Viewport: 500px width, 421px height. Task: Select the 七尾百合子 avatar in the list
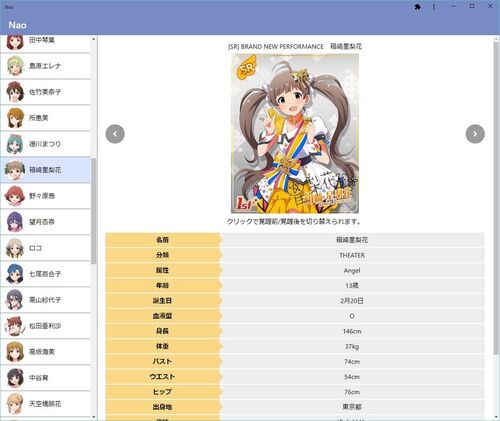point(15,274)
